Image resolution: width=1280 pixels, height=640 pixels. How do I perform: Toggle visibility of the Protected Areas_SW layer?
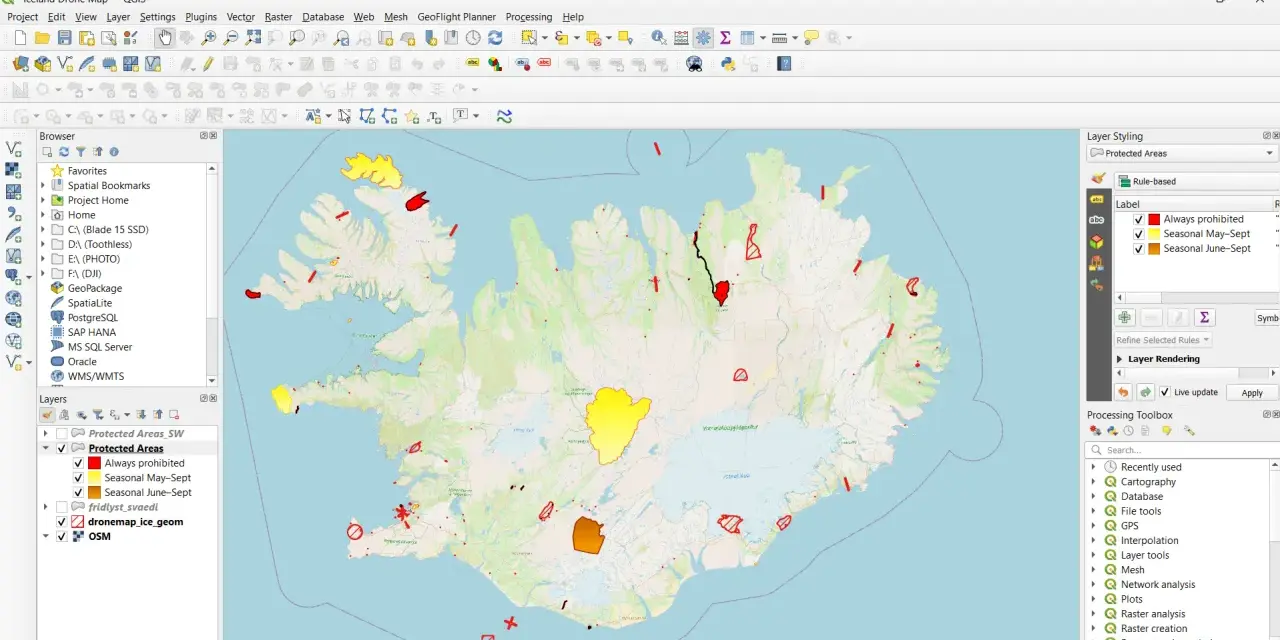click(62, 434)
